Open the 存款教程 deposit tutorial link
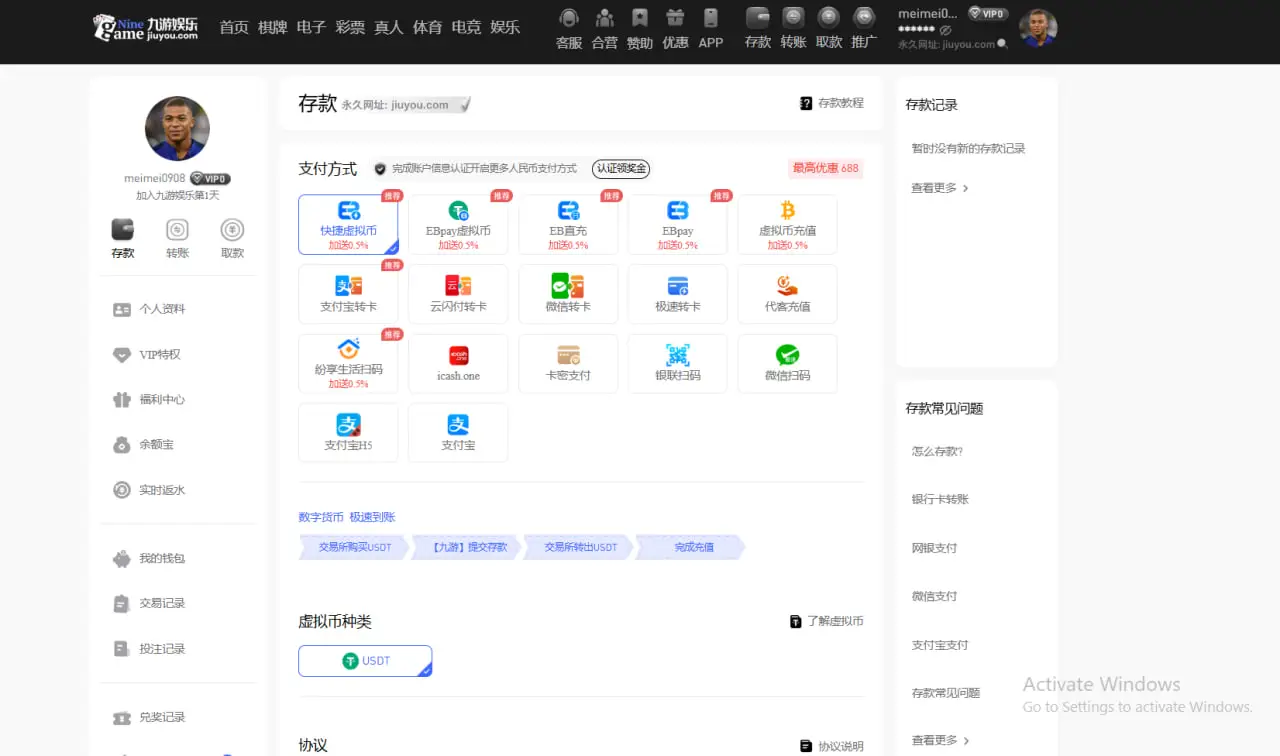This screenshot has width=1280, height=756. pos(831,103)
